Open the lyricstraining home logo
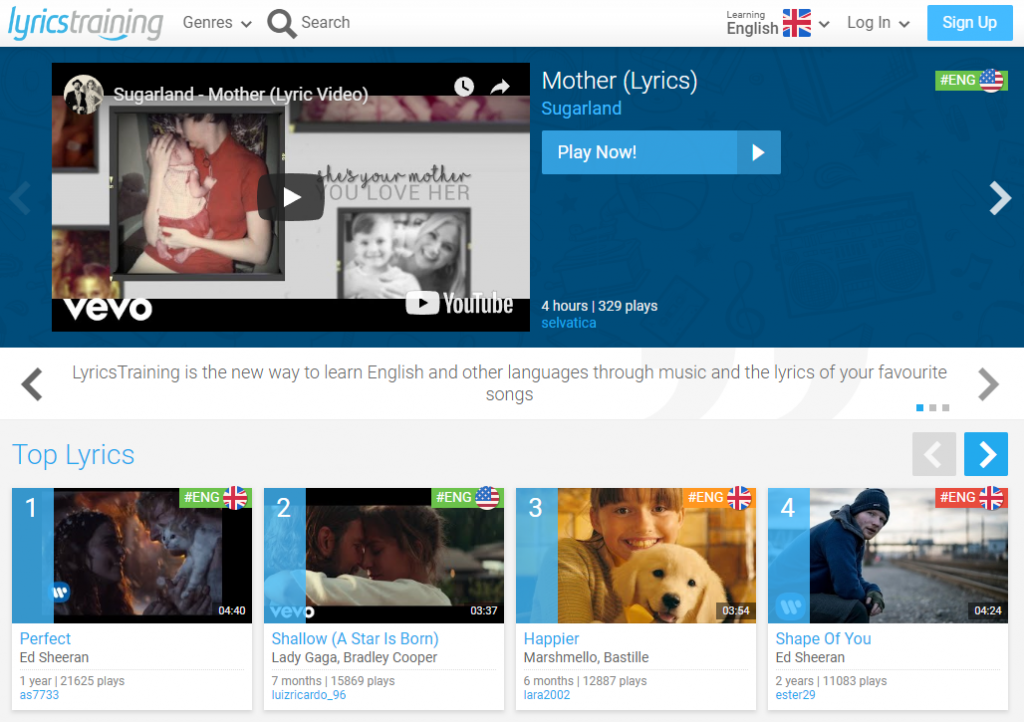This screenshot has height=722, width=1024. pyautogui.click(x=86, y=23)
